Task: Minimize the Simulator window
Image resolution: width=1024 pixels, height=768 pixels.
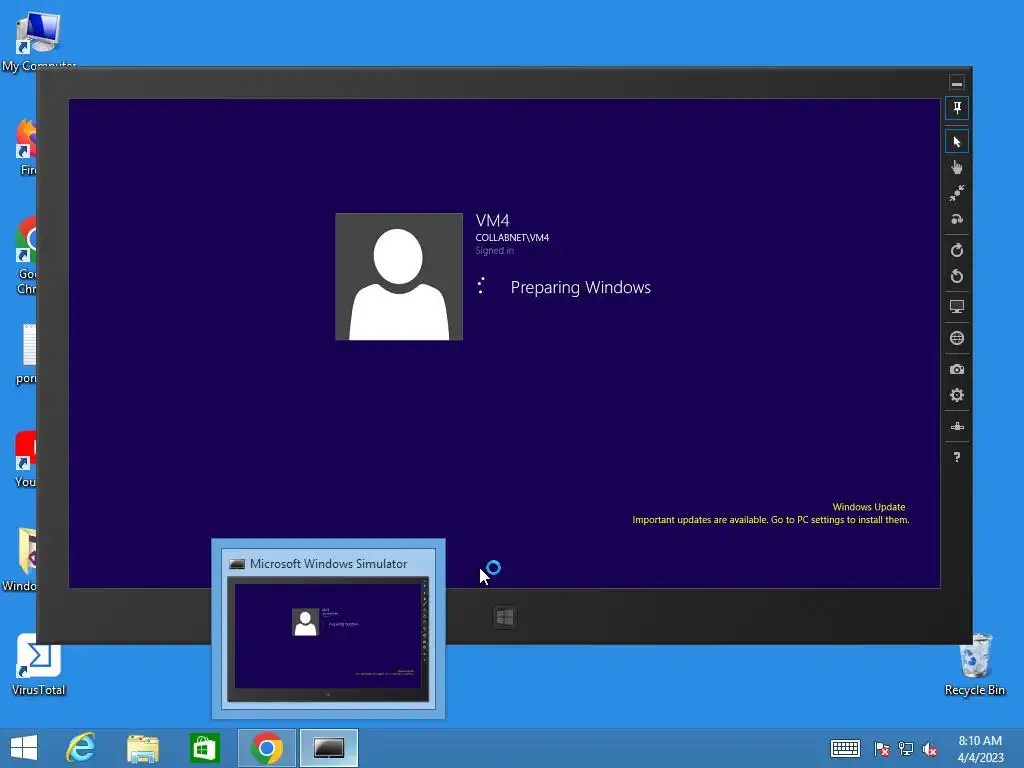Action: click(957, 83)
